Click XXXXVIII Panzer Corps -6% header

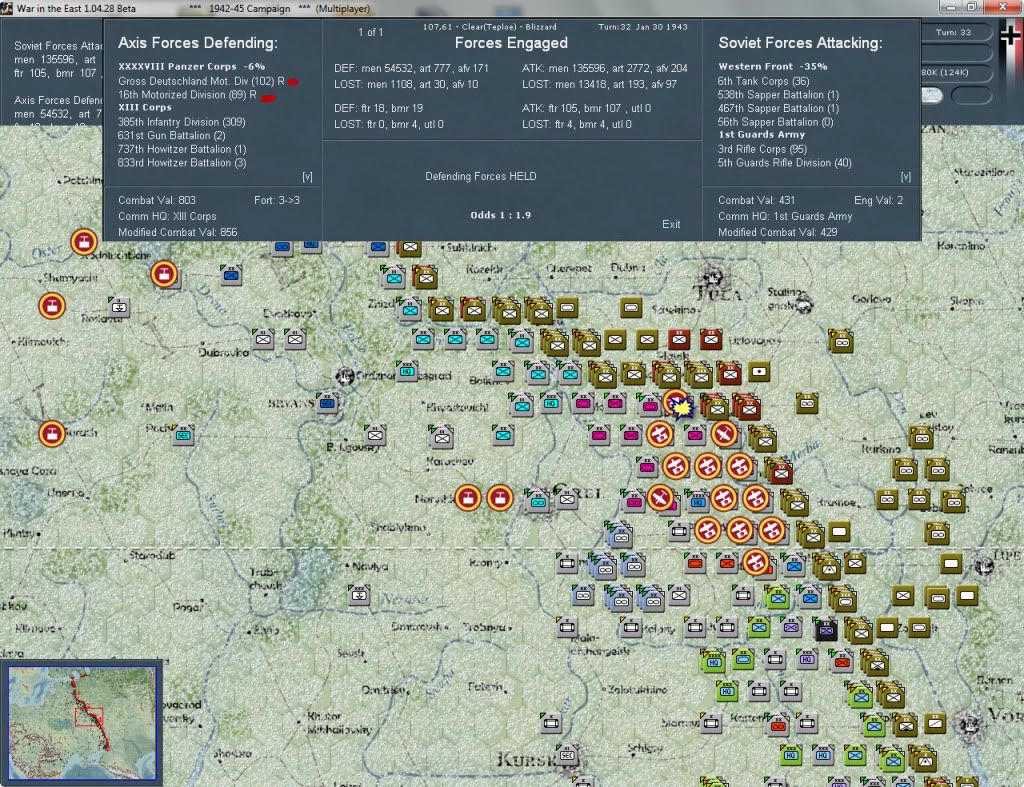(191, 67)
